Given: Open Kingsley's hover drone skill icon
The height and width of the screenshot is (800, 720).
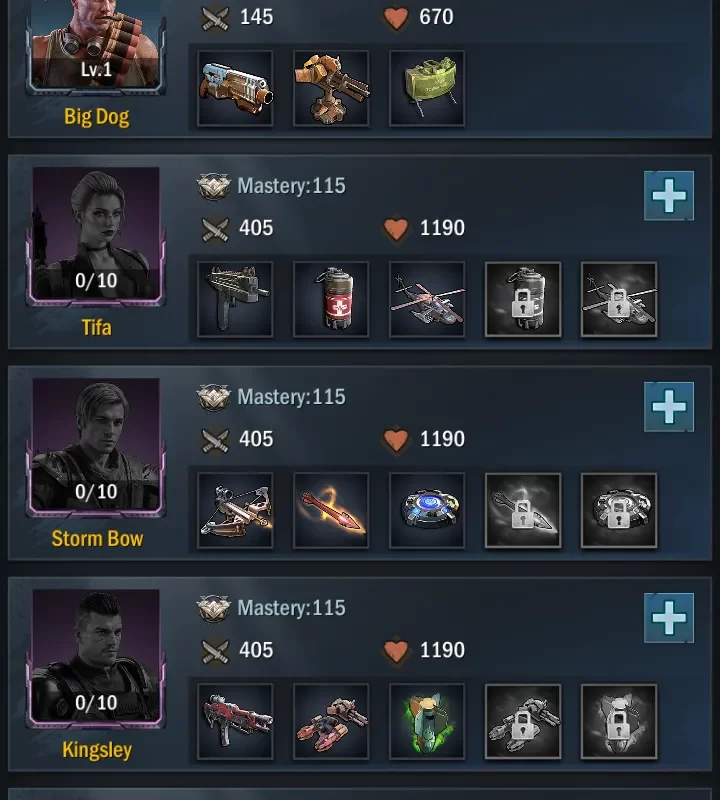Looking at the screenshot, I should [x=331, y=722].
